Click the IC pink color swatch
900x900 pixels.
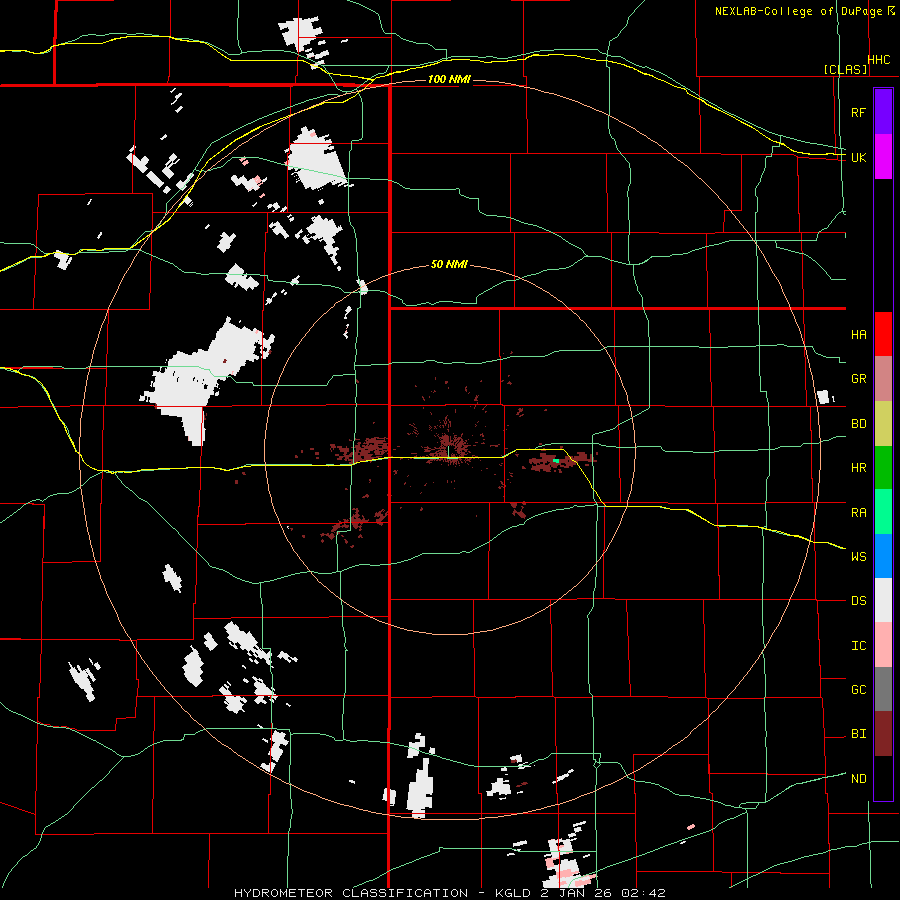(883, 645)
